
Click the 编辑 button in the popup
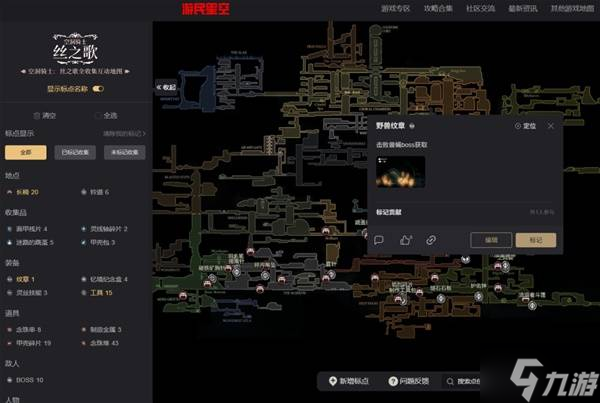point(491,240)
